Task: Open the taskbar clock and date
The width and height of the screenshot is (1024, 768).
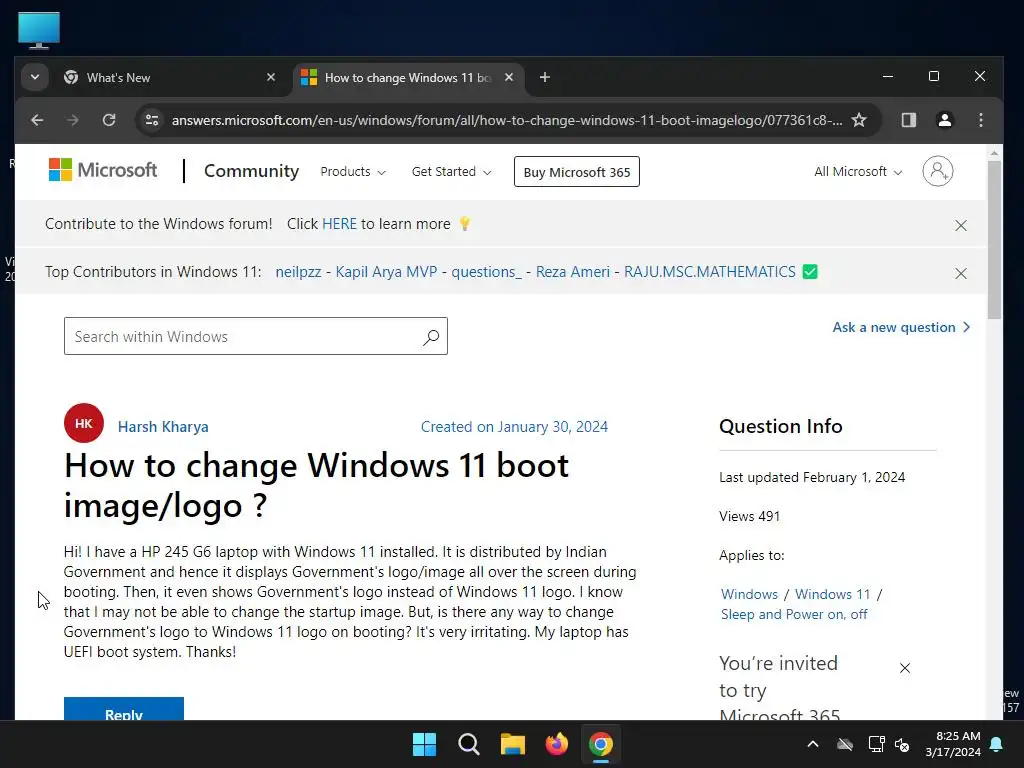Action: tap(953, 744)
